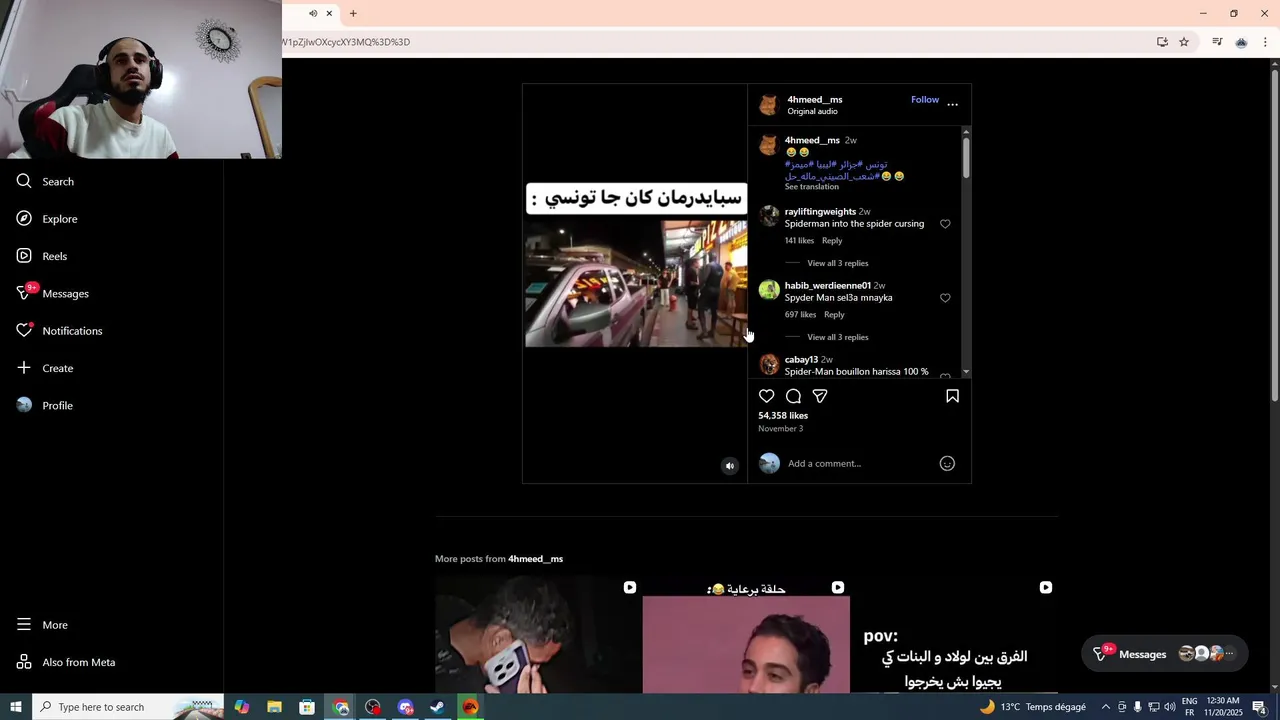Open 4hmeed__ms link in More posts

[535, 559]
